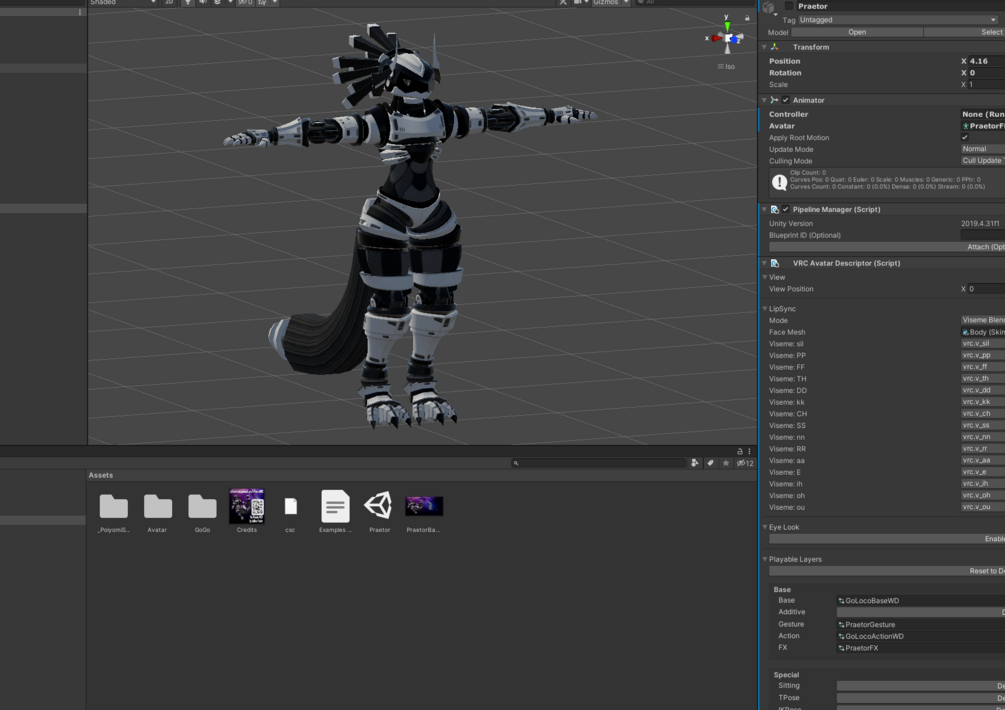Disable the Pipeline Manager script checkbox
1005x710 pixels.
tap(786, 210)
